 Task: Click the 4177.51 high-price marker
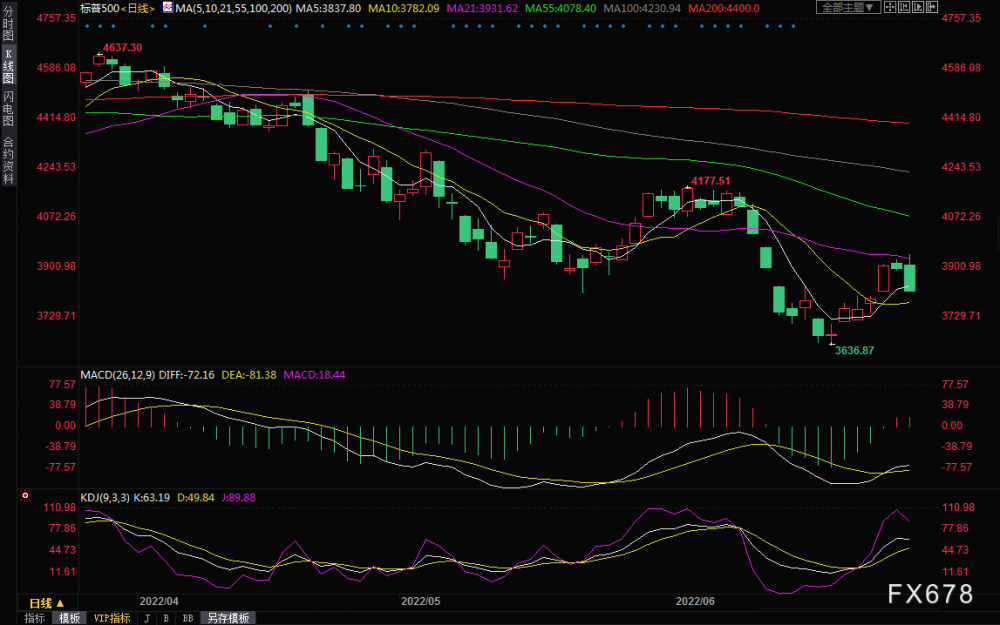tap(711, 181)
